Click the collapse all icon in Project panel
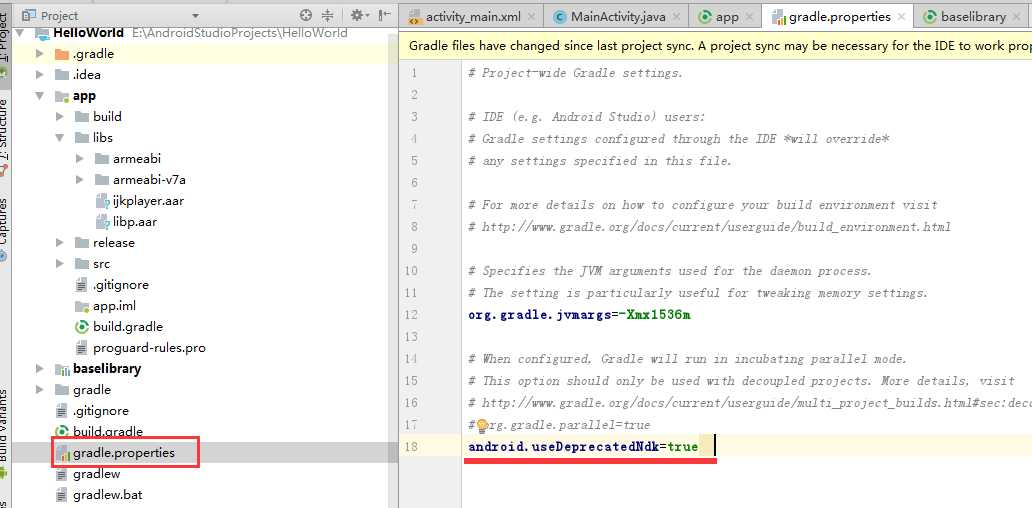Viewport: 1032px width, 508px height. tap(327, 15)
